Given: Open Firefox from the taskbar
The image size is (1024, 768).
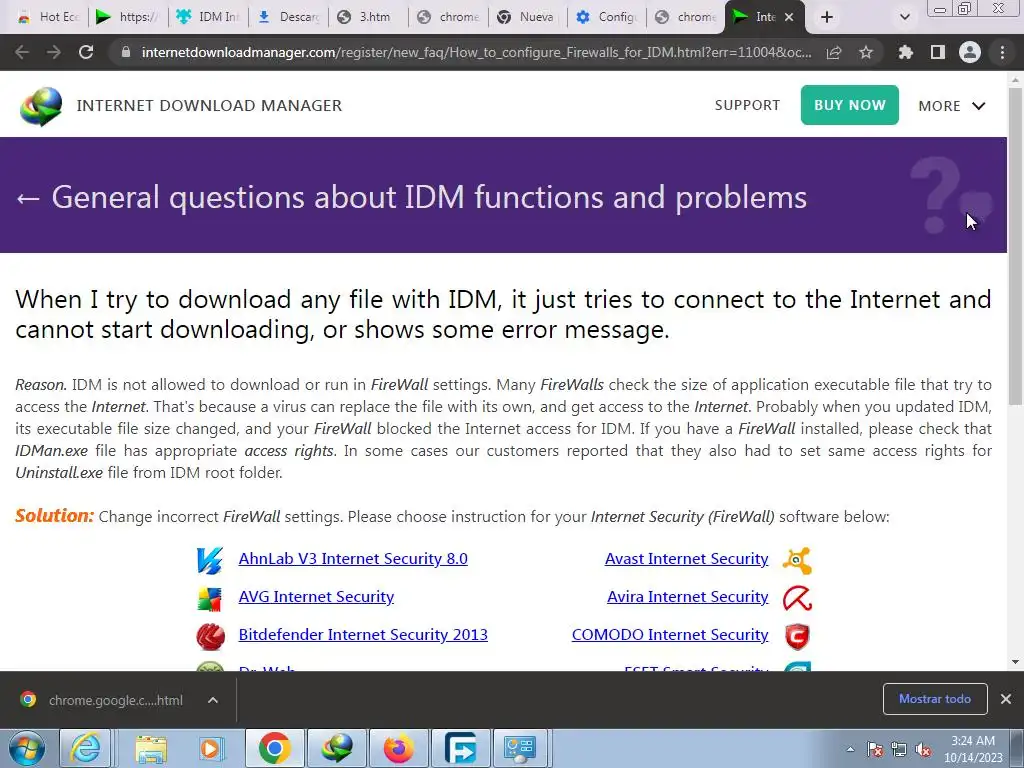Looking at the screenshot, I should point(398,748).
